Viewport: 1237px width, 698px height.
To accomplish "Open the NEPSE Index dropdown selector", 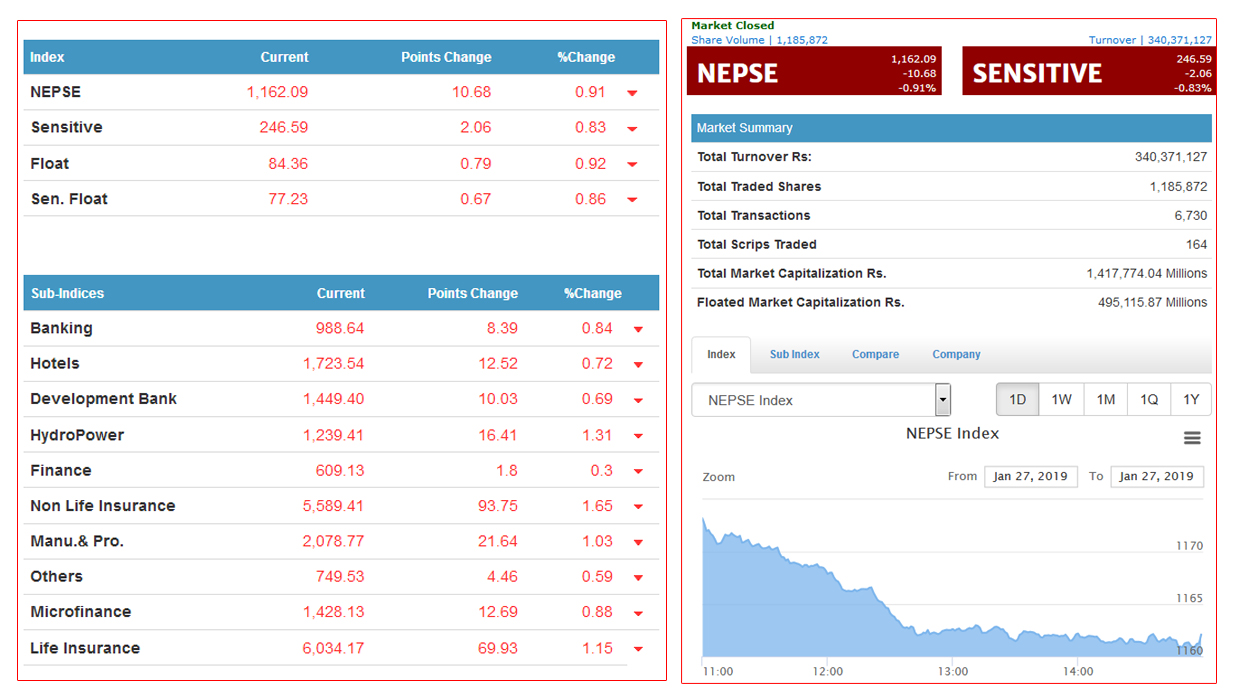I will 821,400.
